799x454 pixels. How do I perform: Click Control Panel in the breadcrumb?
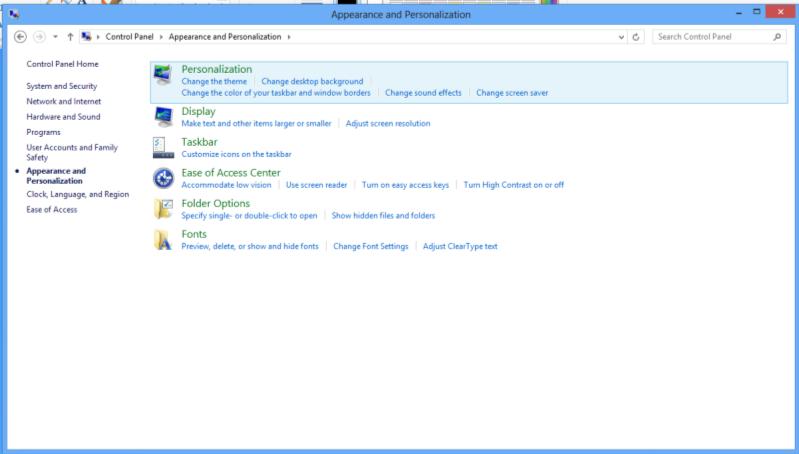click(x=129, y=37)
